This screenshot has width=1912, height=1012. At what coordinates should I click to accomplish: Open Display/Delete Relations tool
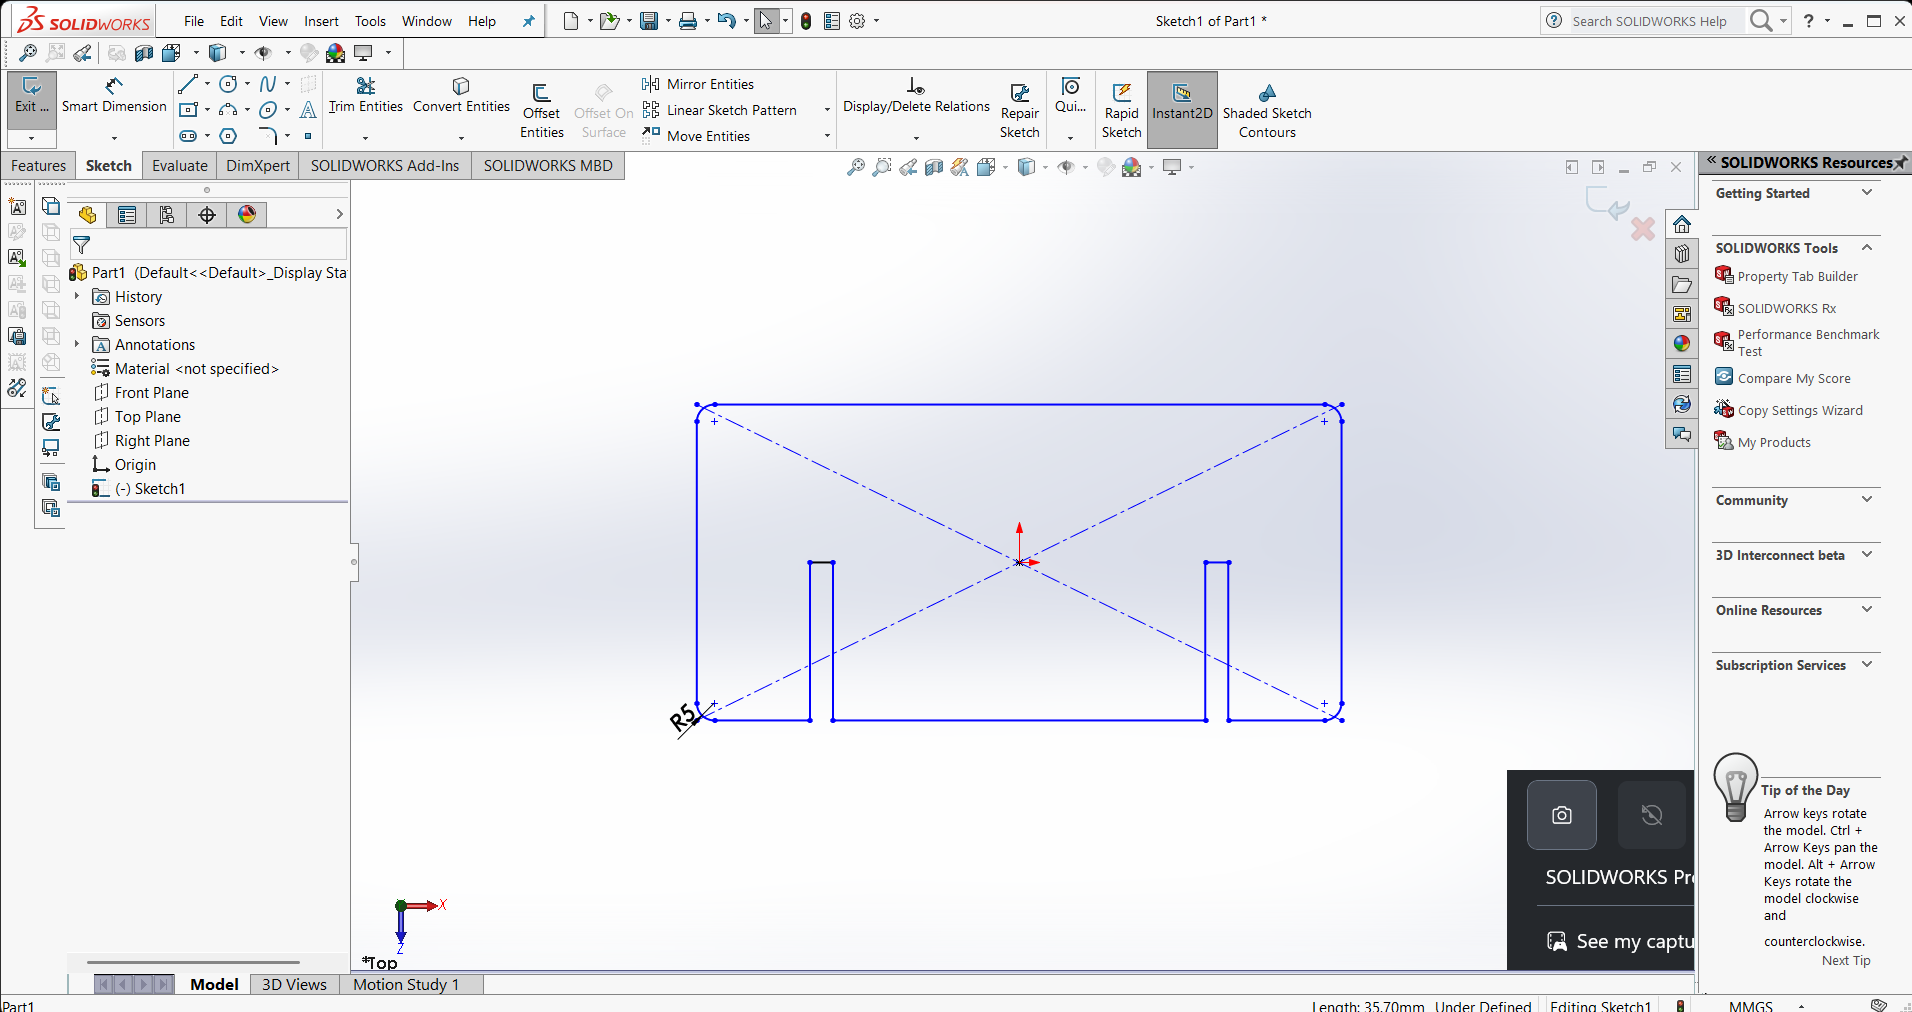click(916, 96)
